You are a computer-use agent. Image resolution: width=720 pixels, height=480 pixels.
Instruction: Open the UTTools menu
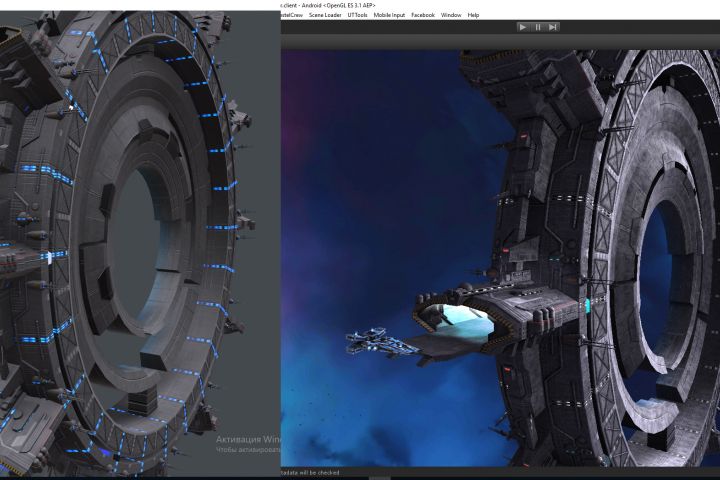[x=357, y=15]
